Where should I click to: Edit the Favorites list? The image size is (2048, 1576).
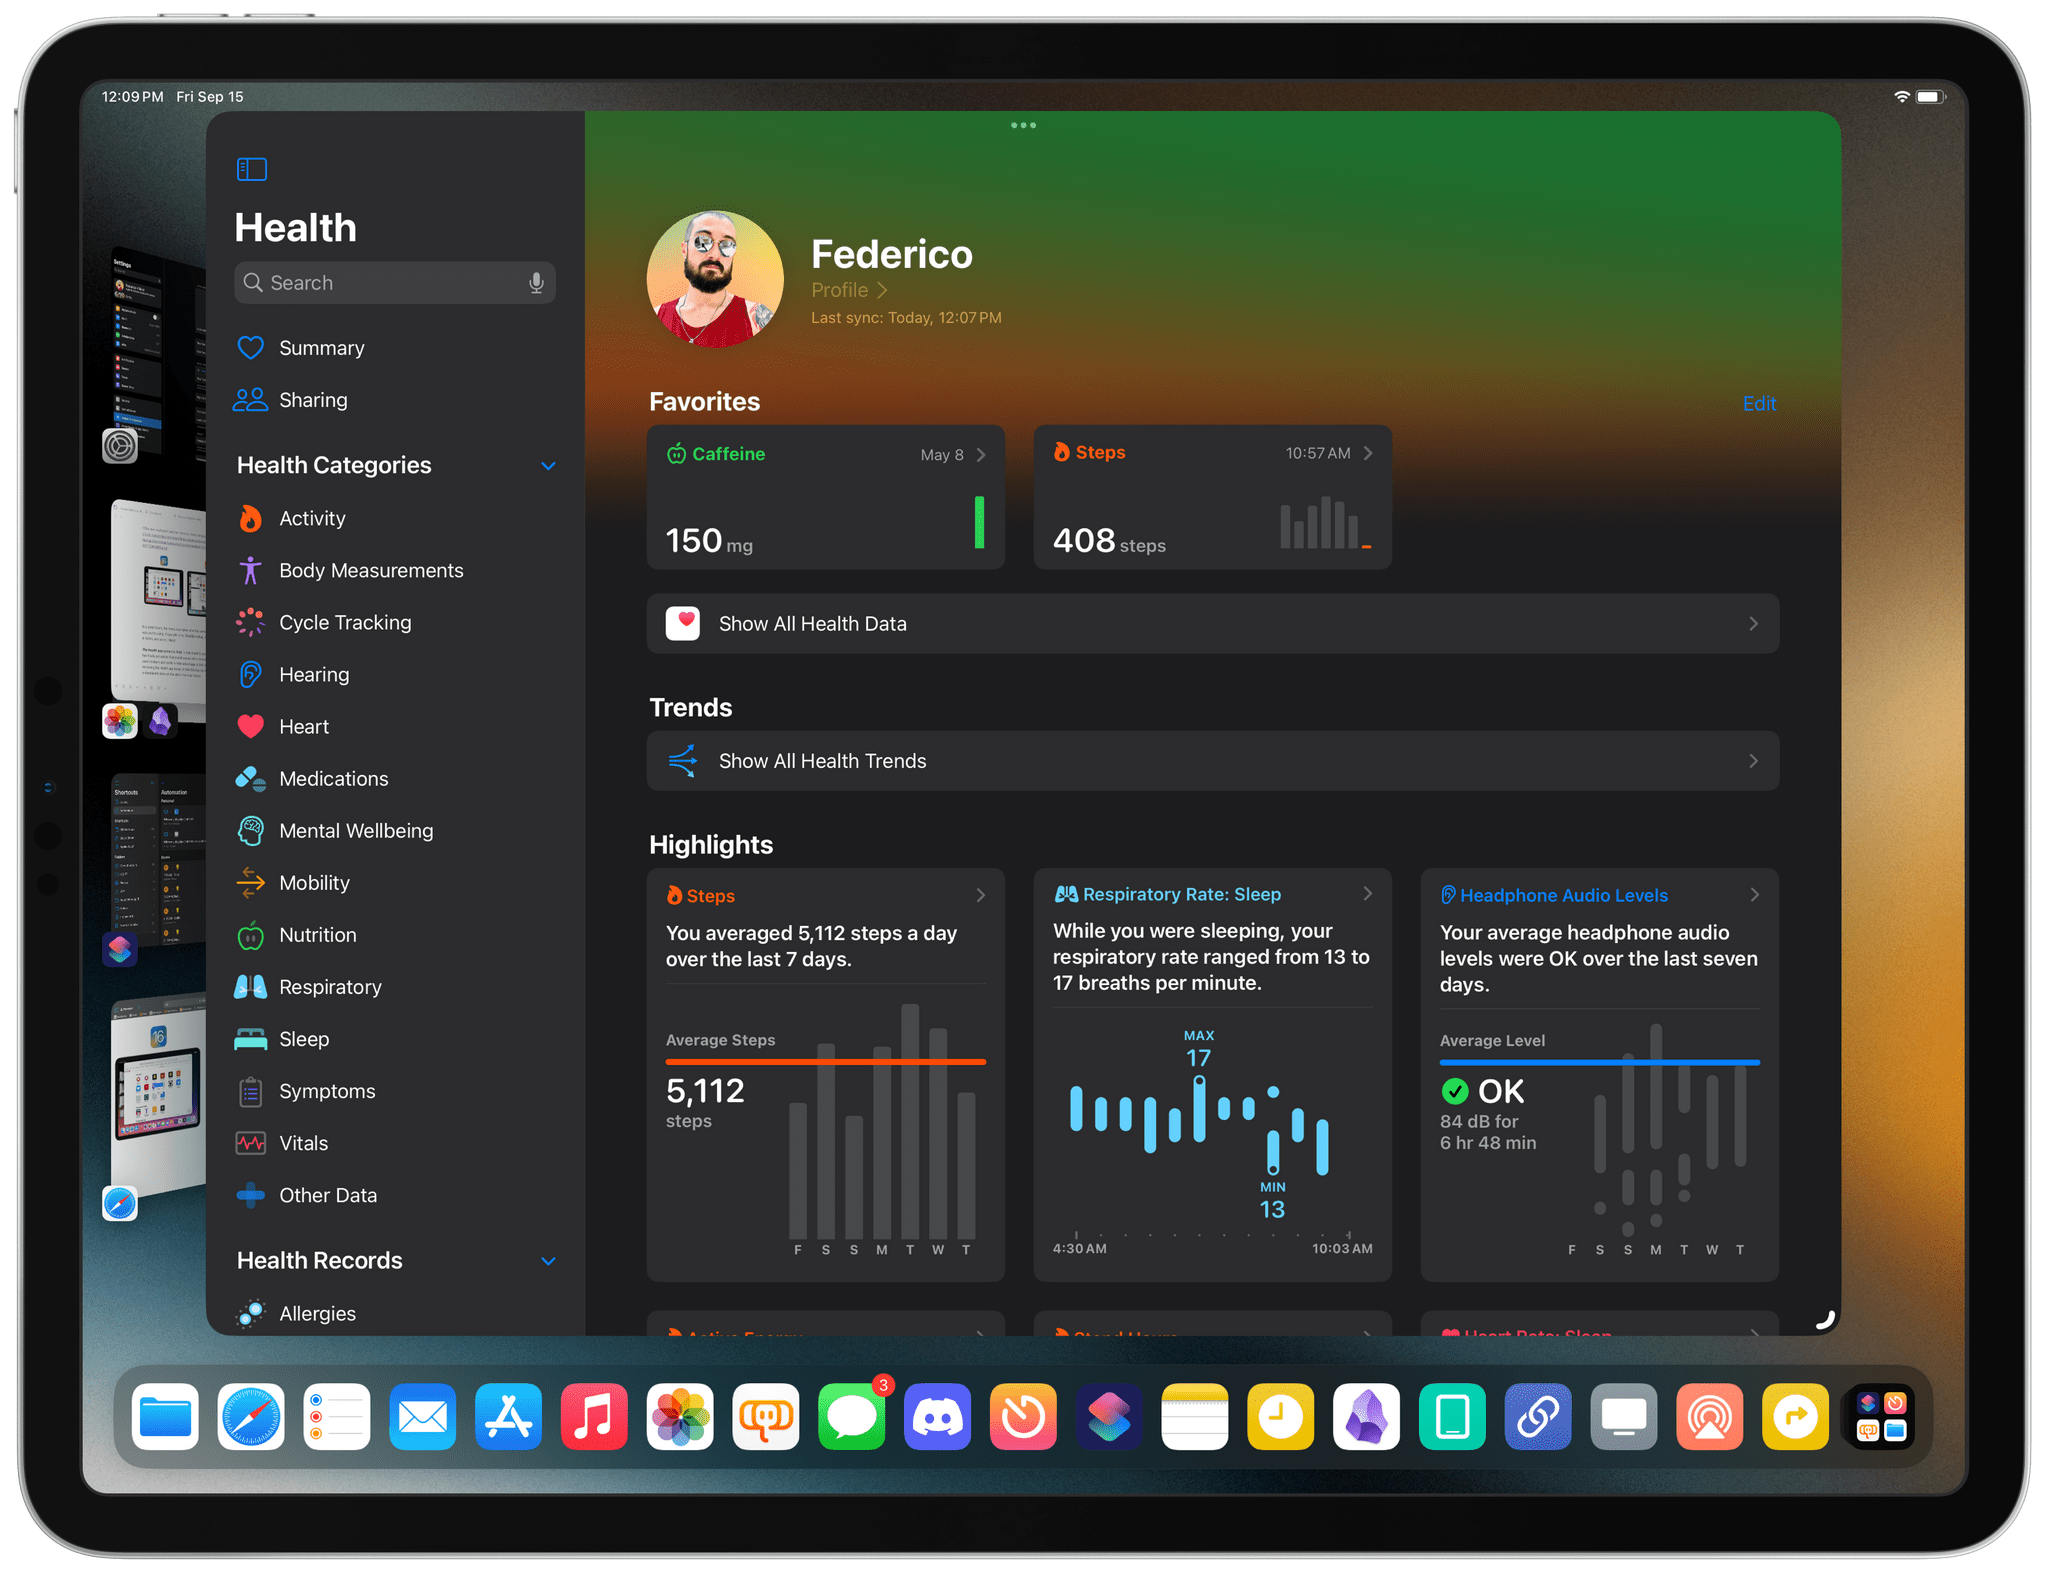[1759, 403]
